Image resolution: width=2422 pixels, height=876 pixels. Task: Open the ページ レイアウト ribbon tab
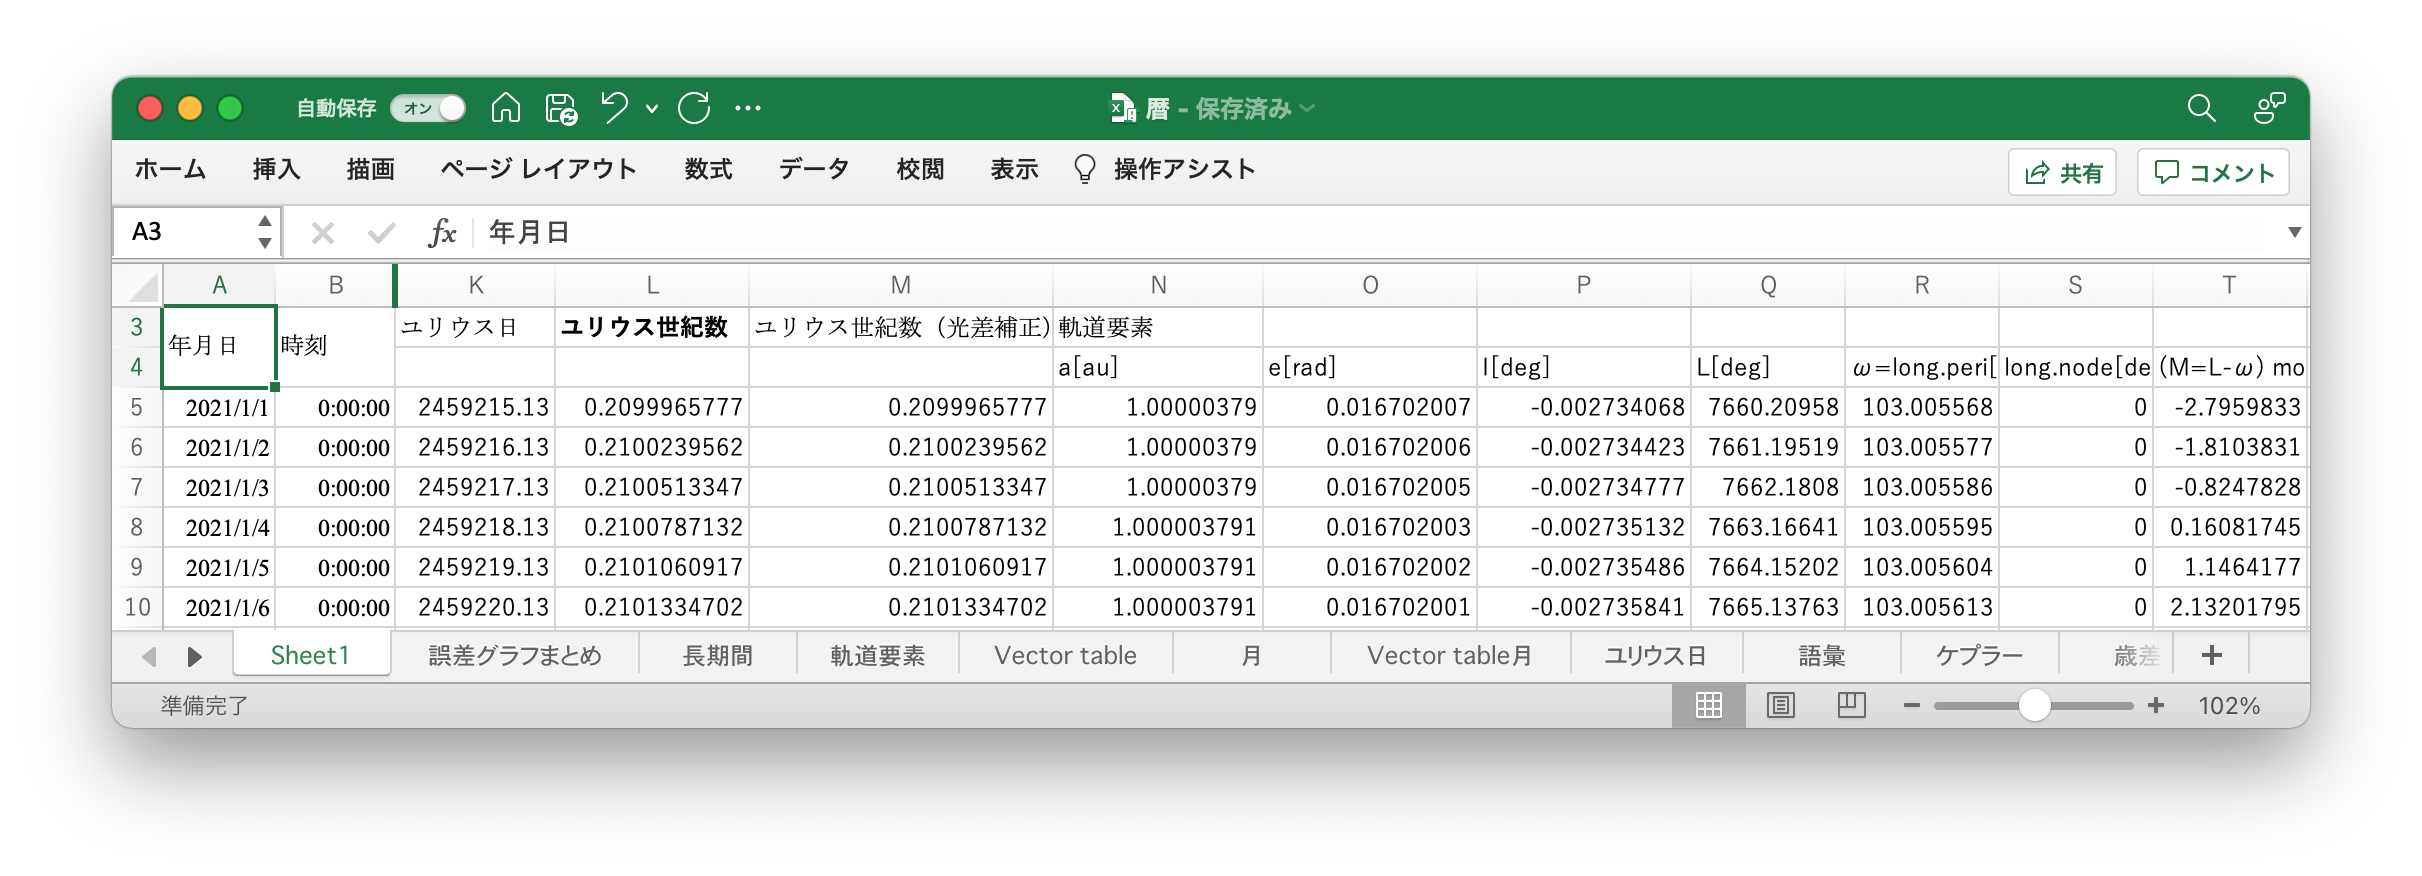click(538, 169)
